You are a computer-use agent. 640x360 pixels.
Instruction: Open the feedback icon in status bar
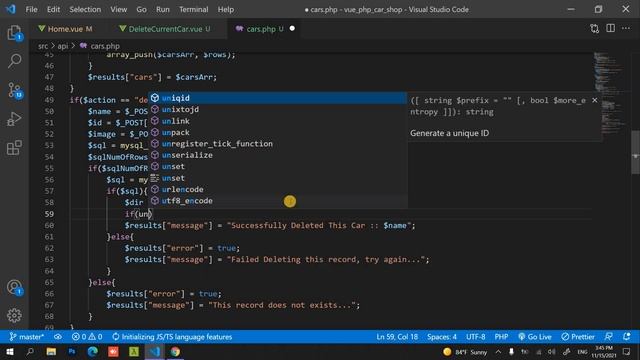[x=609, y=337]
